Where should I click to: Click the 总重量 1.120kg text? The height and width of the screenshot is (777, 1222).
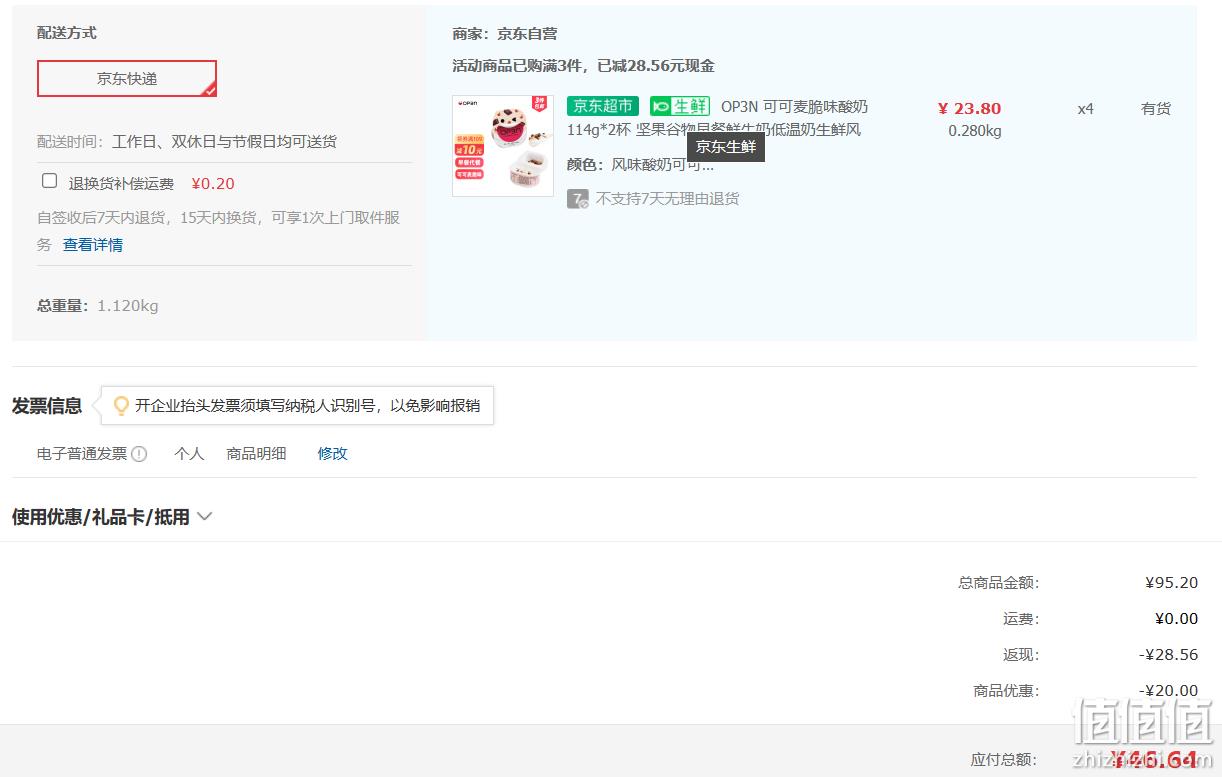pos(98,306)
